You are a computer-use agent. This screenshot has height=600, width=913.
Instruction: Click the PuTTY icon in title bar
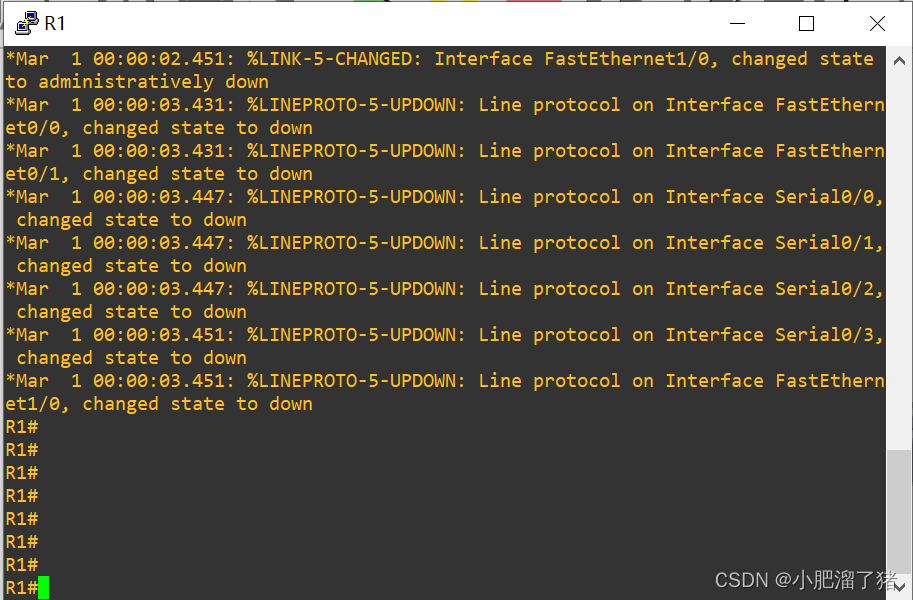click(27, 23)
